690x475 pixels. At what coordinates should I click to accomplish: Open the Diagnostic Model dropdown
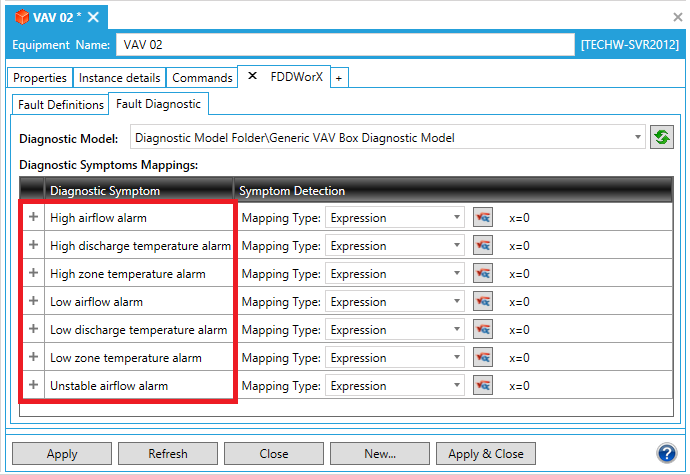(637, 138)
